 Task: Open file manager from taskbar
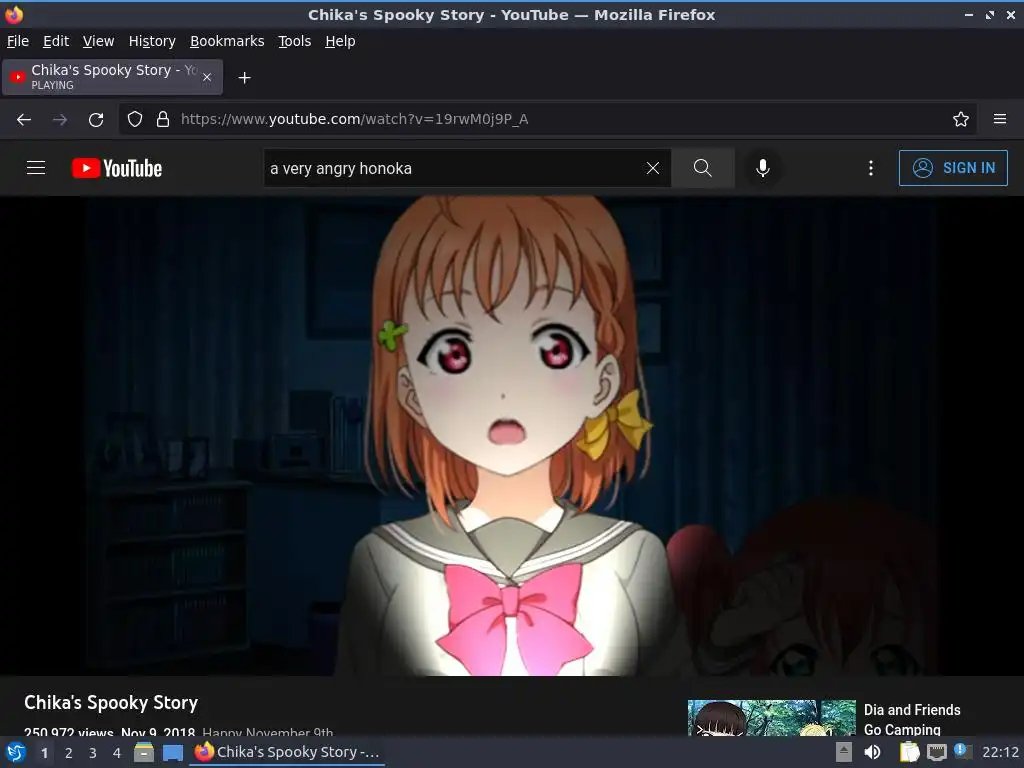(144, 752)
